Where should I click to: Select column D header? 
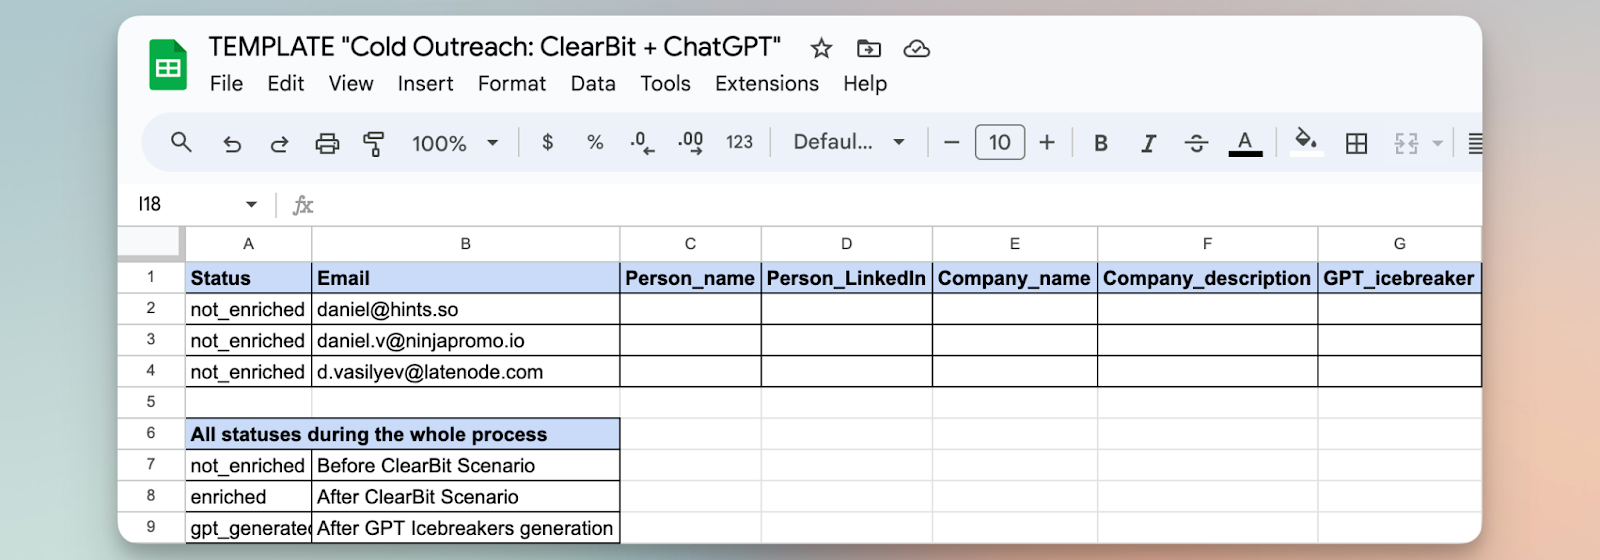click(846, 244)
